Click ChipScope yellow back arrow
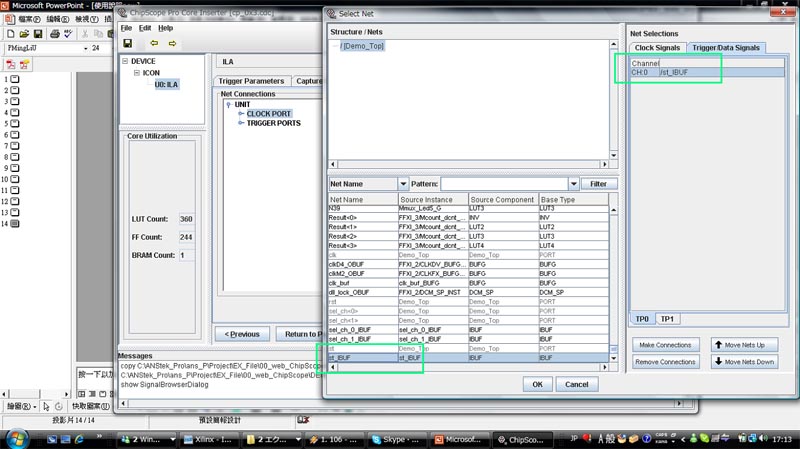This screenshot has height=449, width=800. [154, 43]
